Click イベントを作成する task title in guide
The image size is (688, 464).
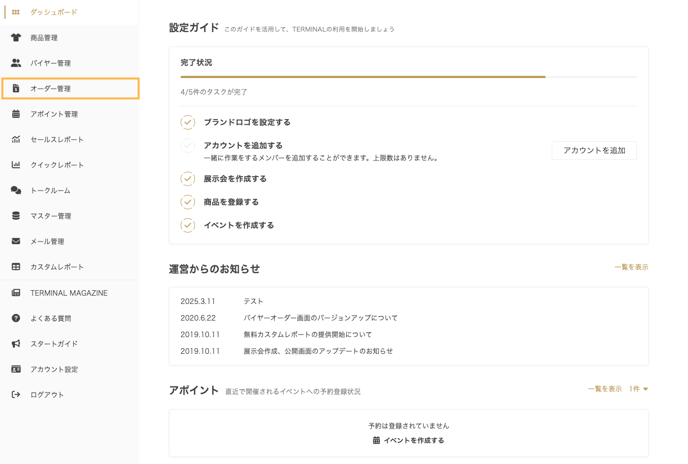tap(239, 225)
